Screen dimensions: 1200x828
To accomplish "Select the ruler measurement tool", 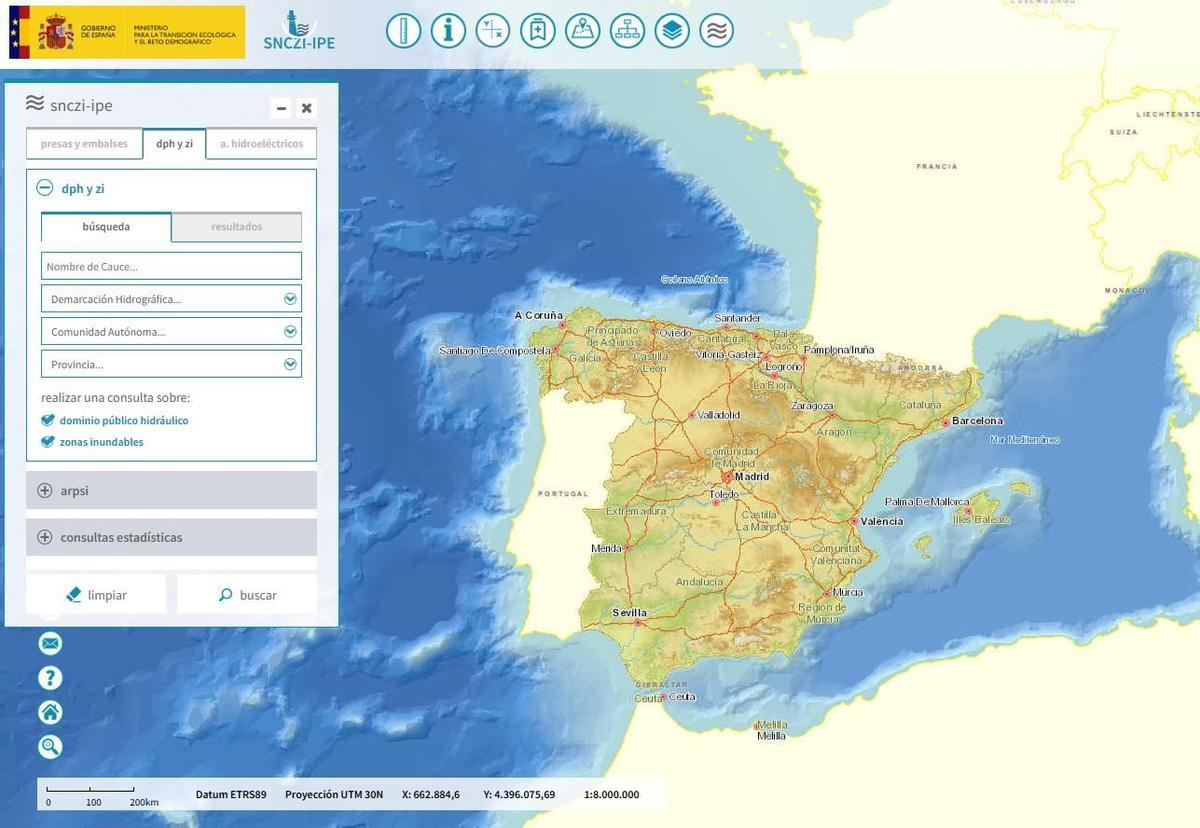I will click(x=403, y=30).
